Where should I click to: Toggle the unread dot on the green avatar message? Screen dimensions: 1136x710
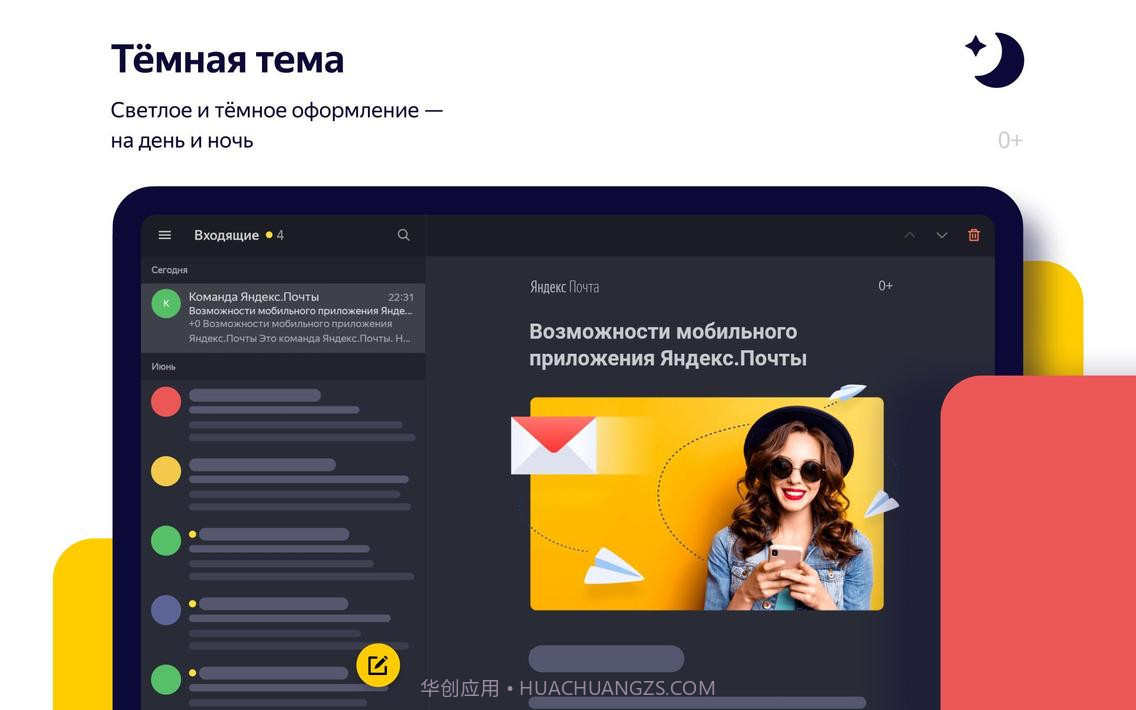click(x=192, y=534)
